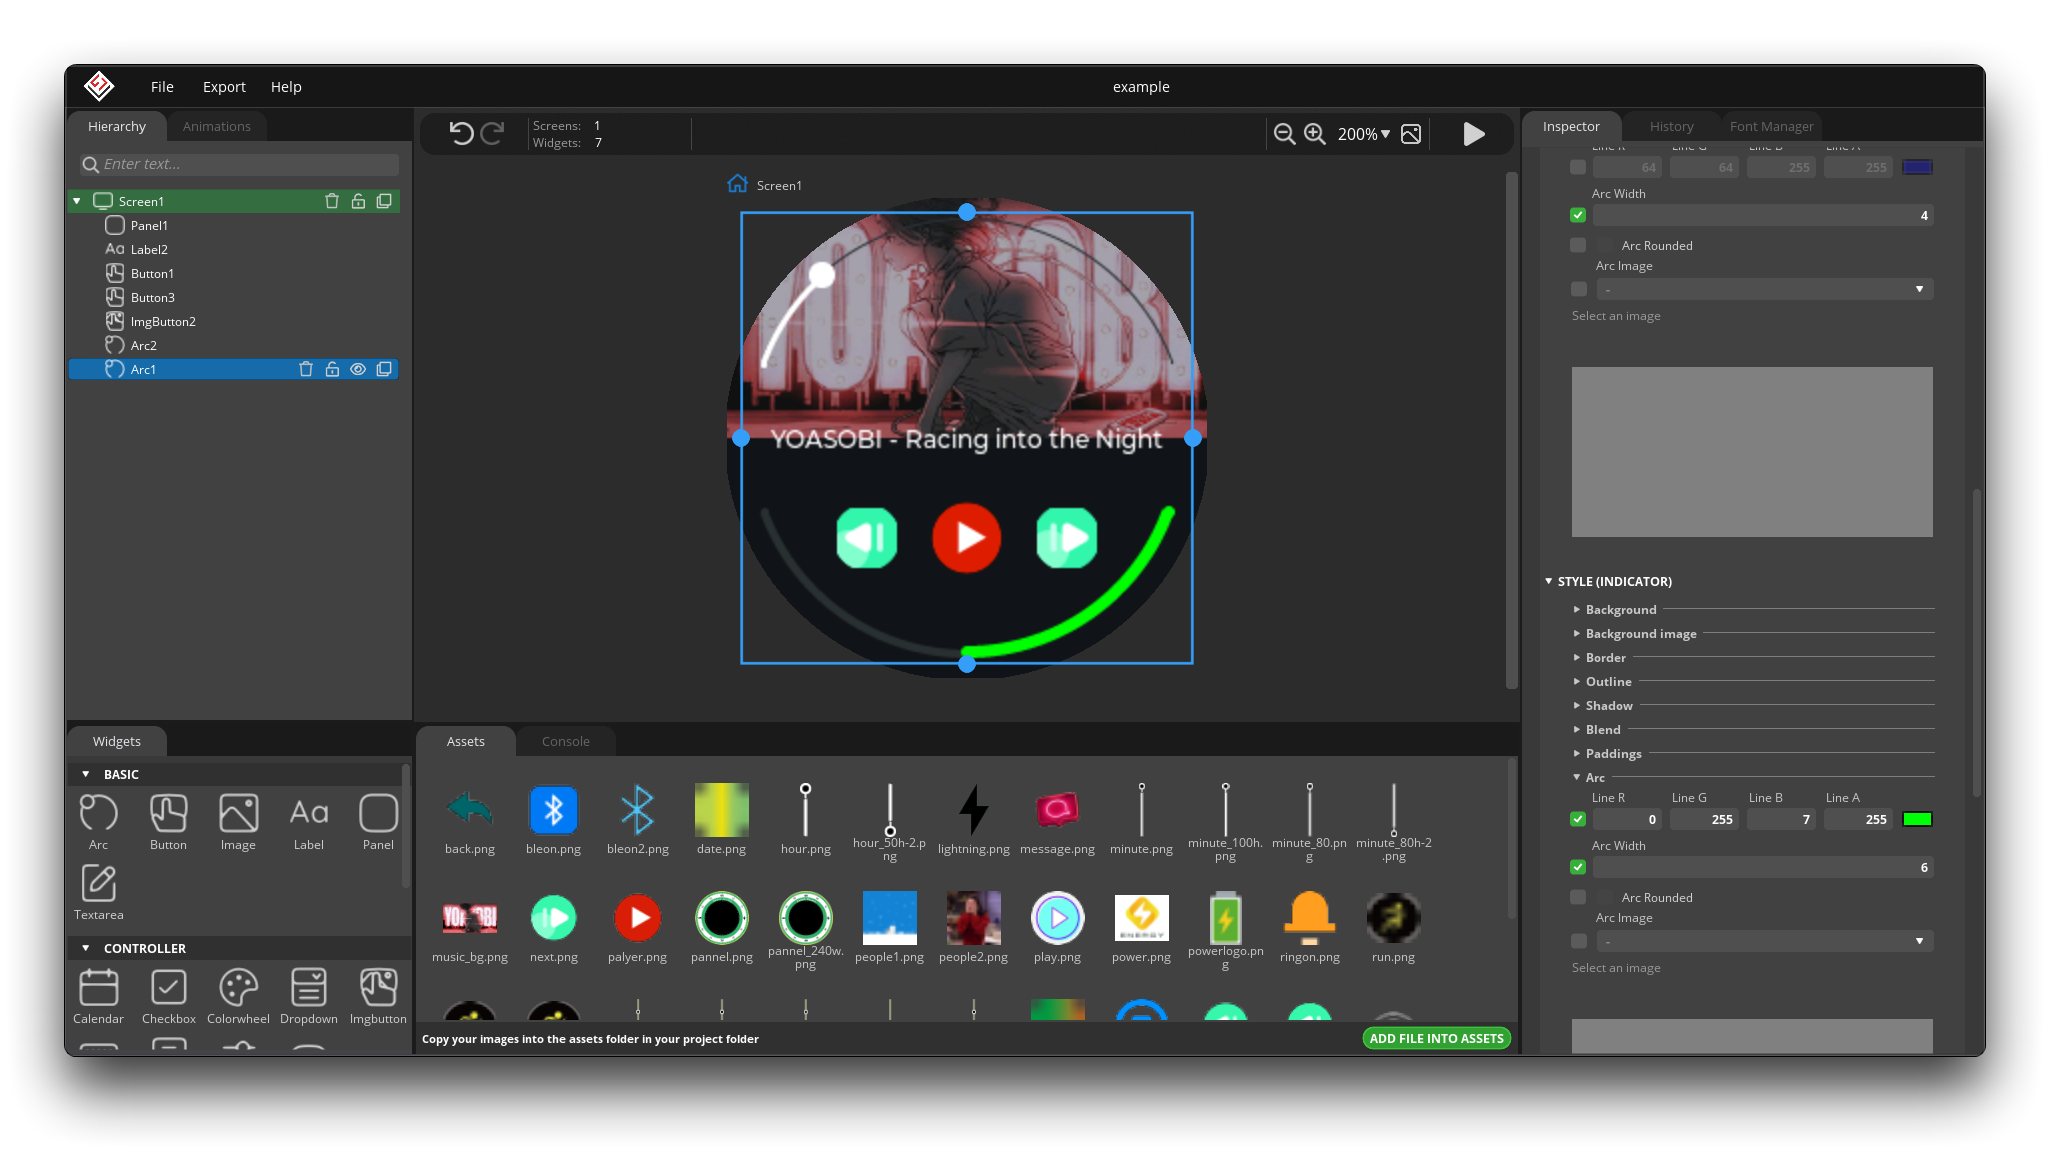This screenshot has width=2050, height=1153.
Task: Open the File menu
Action: 162,86
